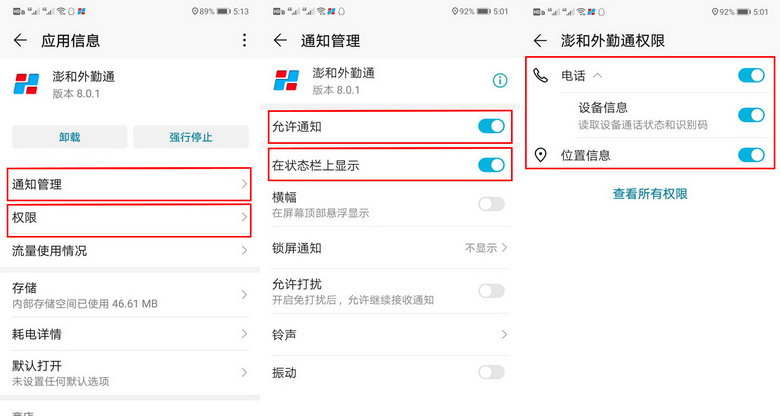Go back from 通知管理 screen
This screenshot has width=780, height=416.
pyautogui.click(x=281, y=40)
